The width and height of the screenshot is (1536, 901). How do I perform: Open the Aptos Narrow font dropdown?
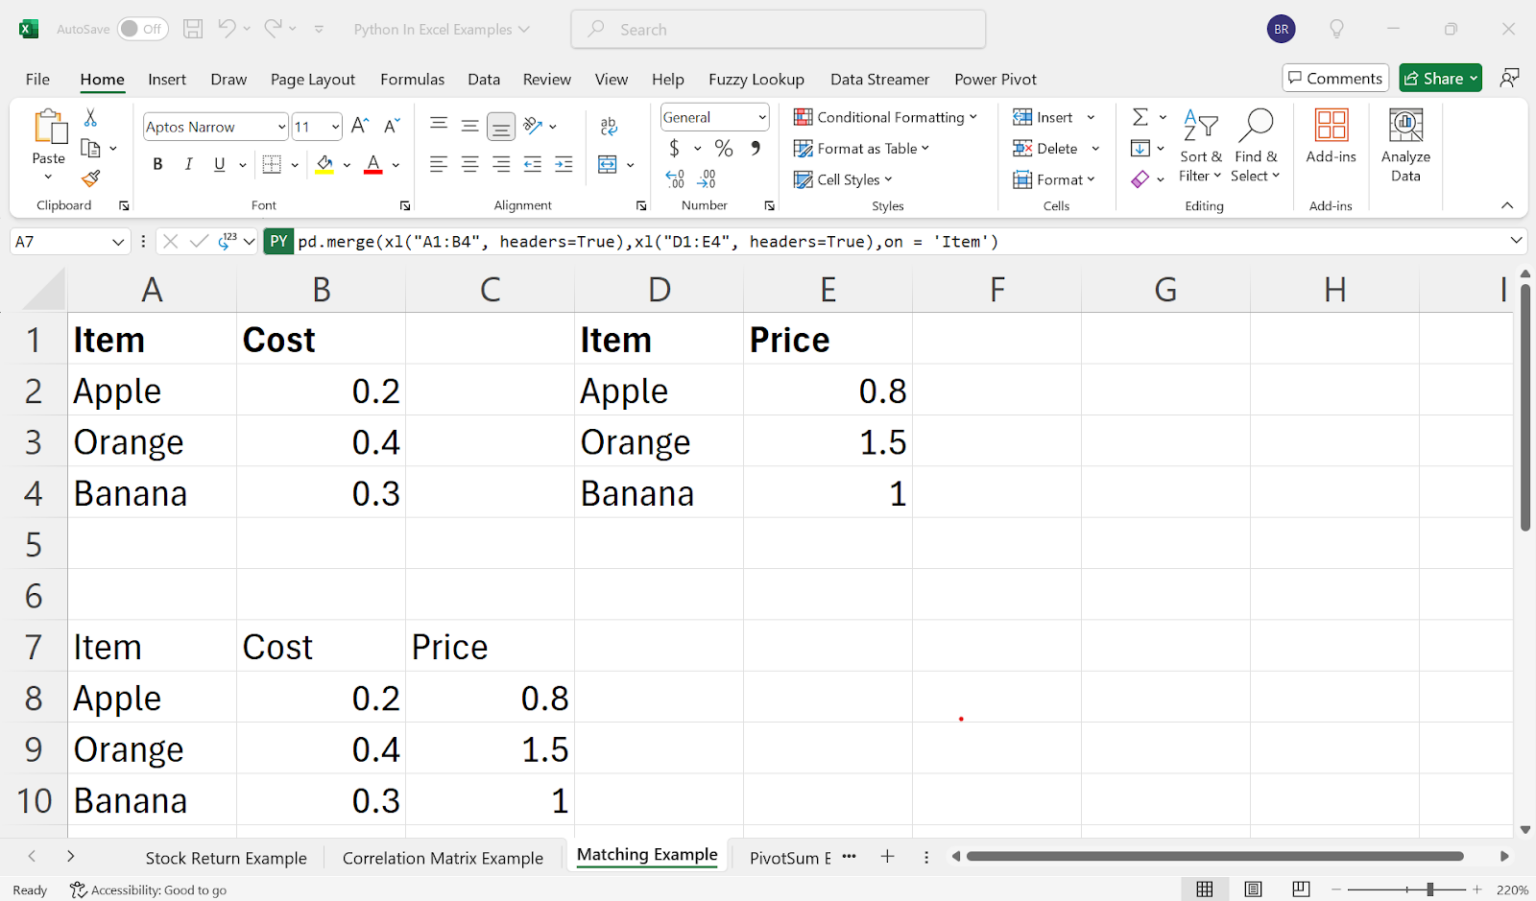[x=283, y=126]
